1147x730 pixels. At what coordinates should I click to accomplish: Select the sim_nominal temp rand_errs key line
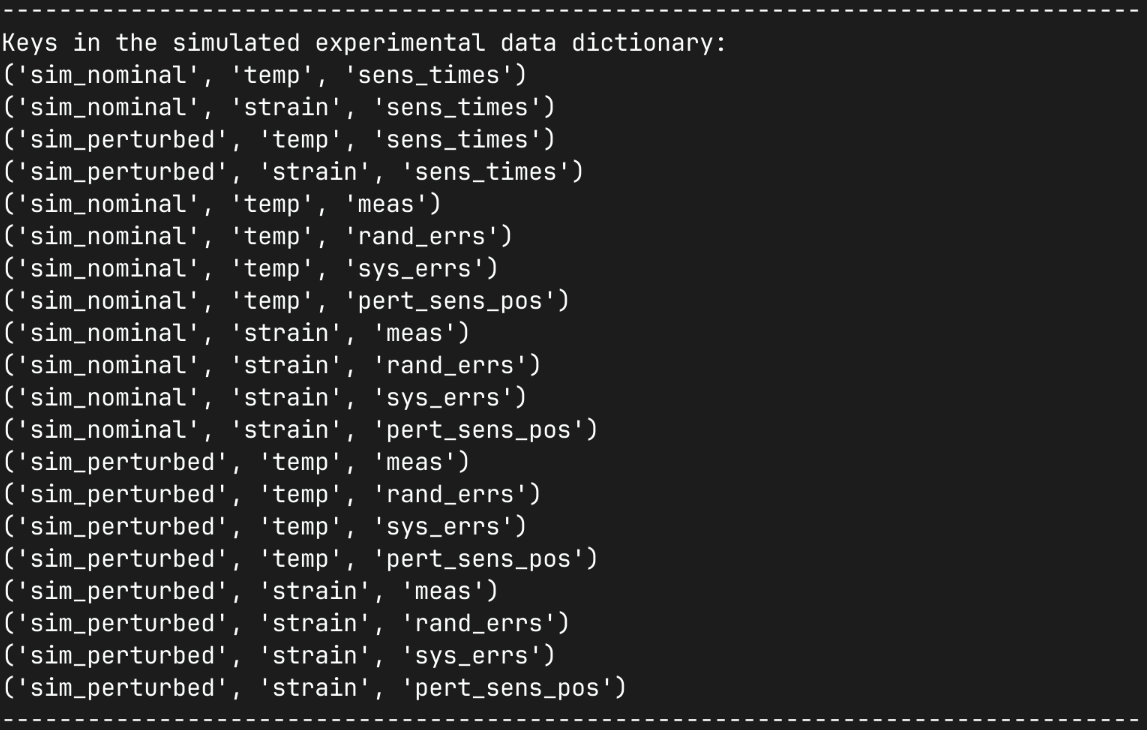coord(257,236)
